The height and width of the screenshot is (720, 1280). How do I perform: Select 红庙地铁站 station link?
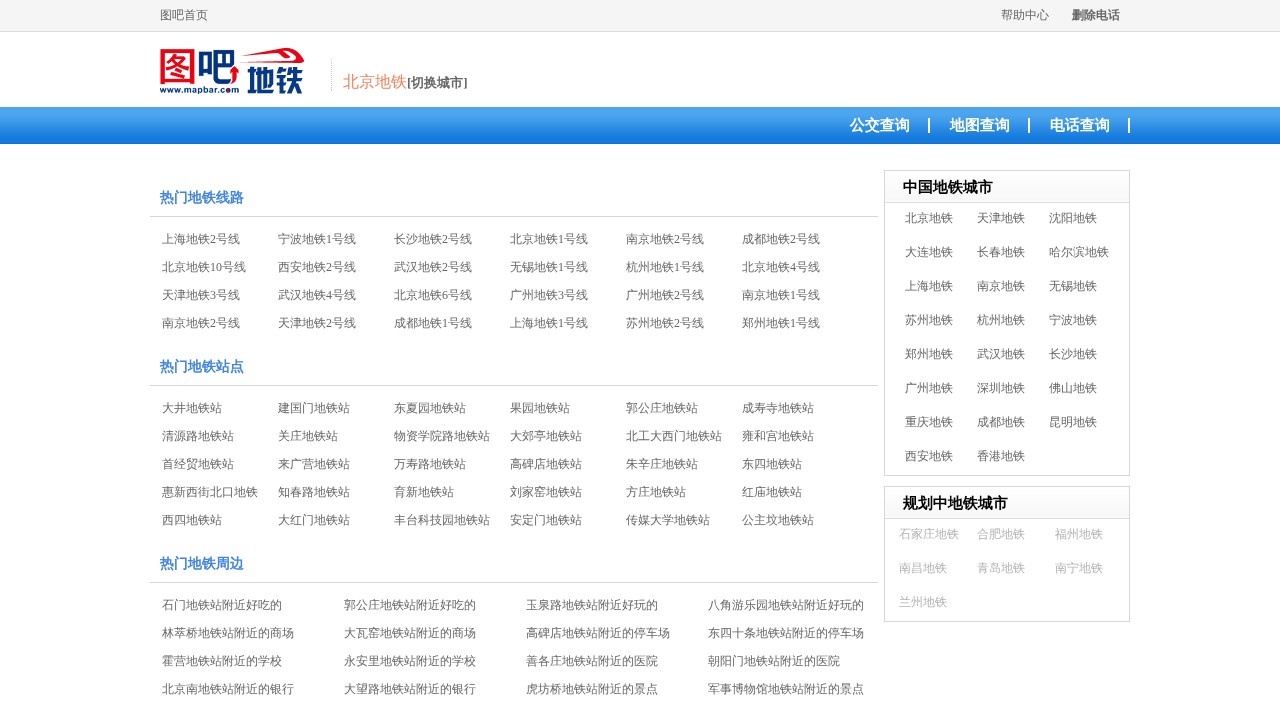[x=772, y=492]
